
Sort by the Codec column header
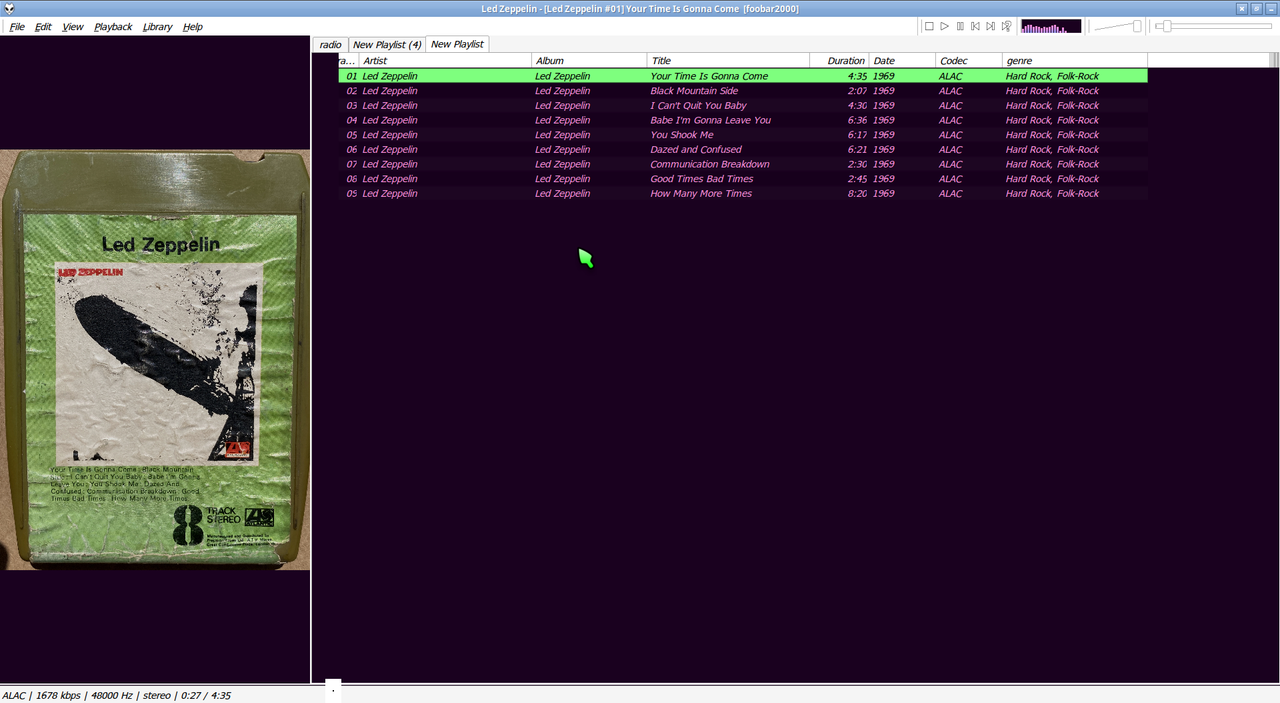[968, 61]
